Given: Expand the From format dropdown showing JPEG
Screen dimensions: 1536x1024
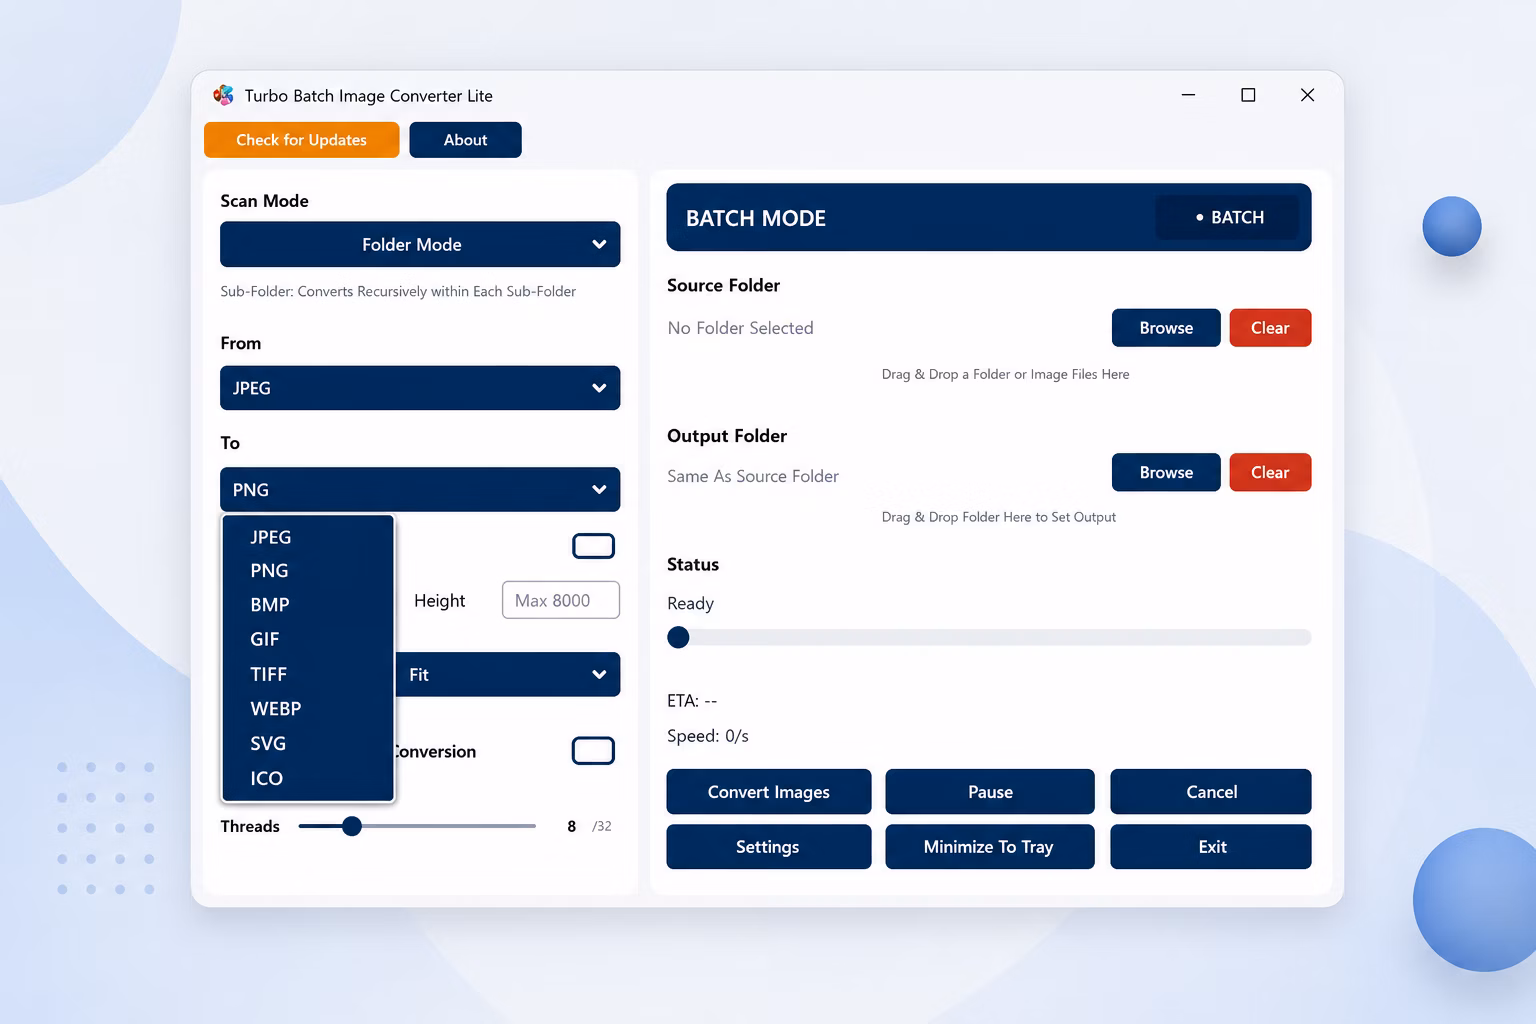Looking at the screenshot, I should coord(420,388).
